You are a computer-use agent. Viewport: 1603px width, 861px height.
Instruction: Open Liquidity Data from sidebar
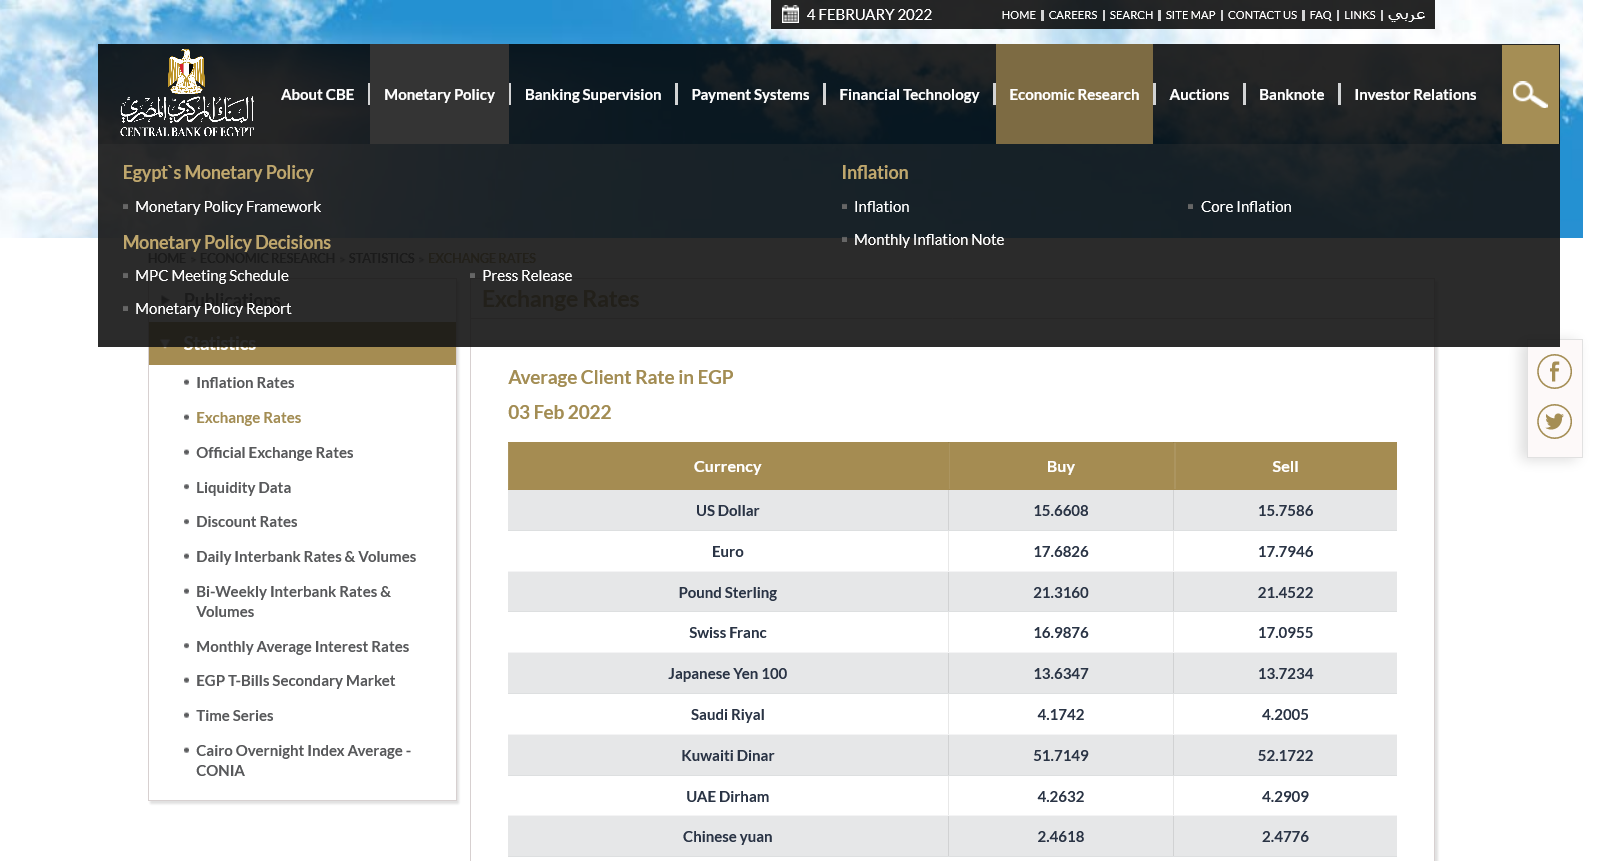(243, 488)
